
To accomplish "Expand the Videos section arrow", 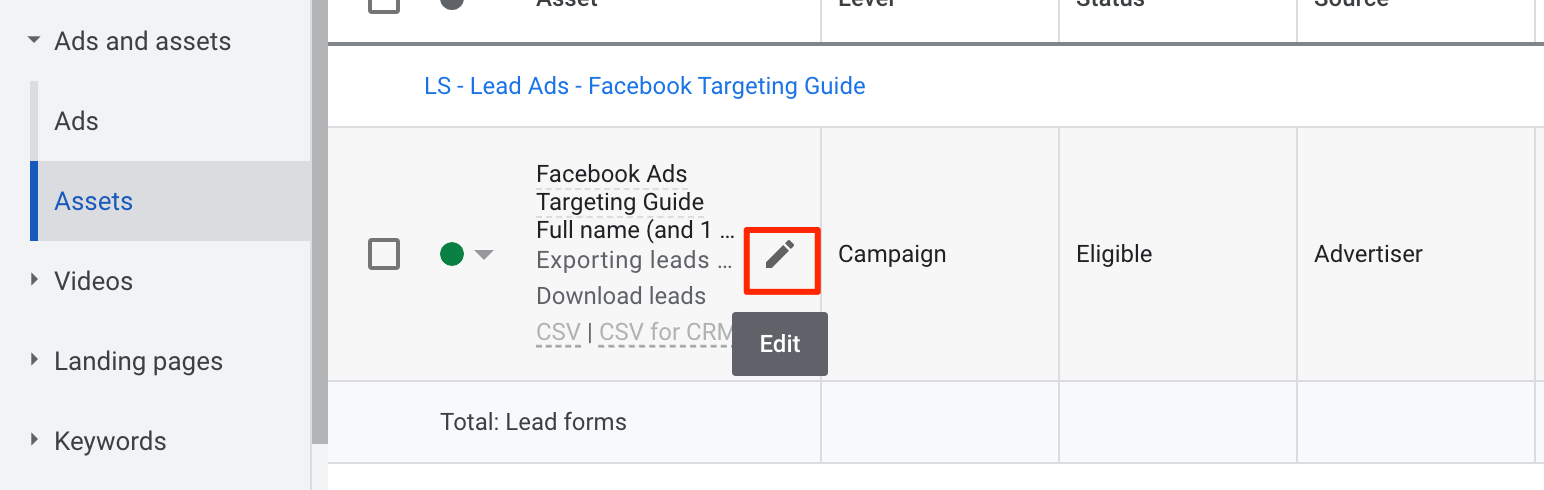I will (35, 281).
